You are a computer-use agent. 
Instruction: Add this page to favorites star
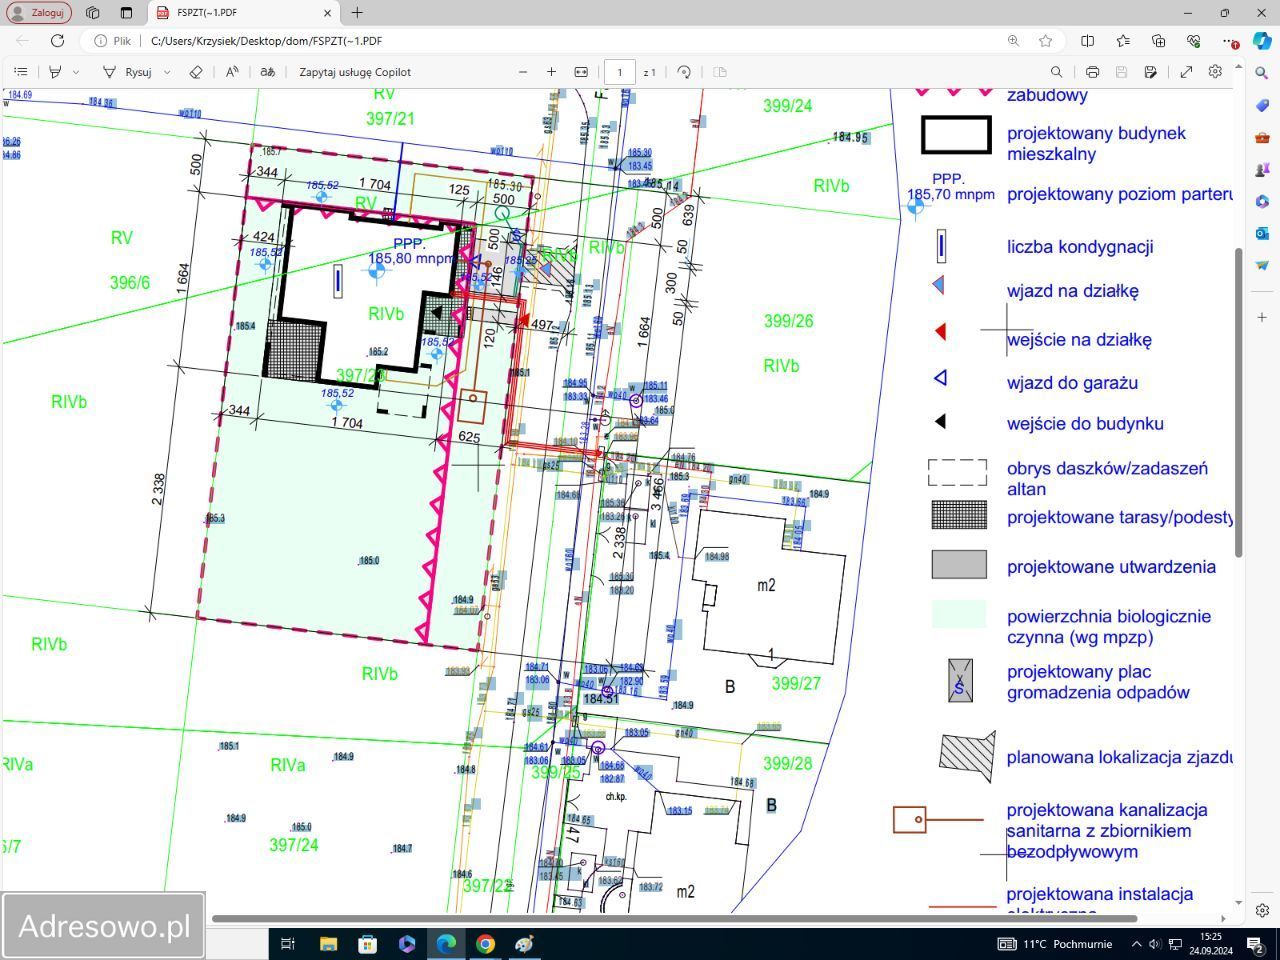(1045, 41)
